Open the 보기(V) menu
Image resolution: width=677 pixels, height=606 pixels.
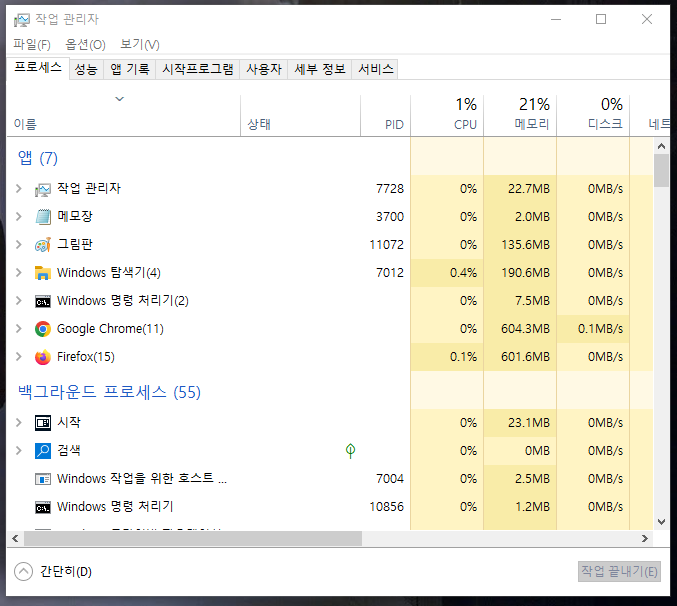tap(139, 44)
